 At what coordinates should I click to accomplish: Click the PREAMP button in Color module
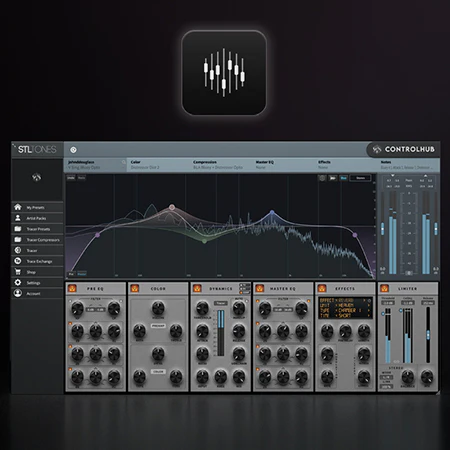158,326
